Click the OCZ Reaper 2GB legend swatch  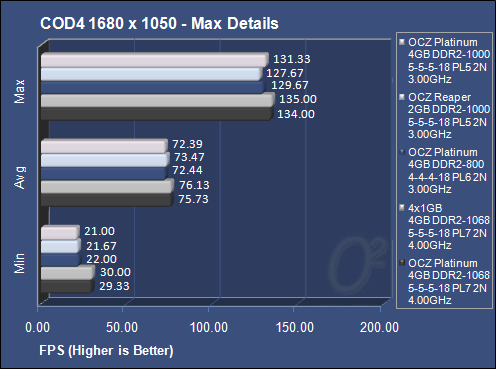(x=402, y=97)
